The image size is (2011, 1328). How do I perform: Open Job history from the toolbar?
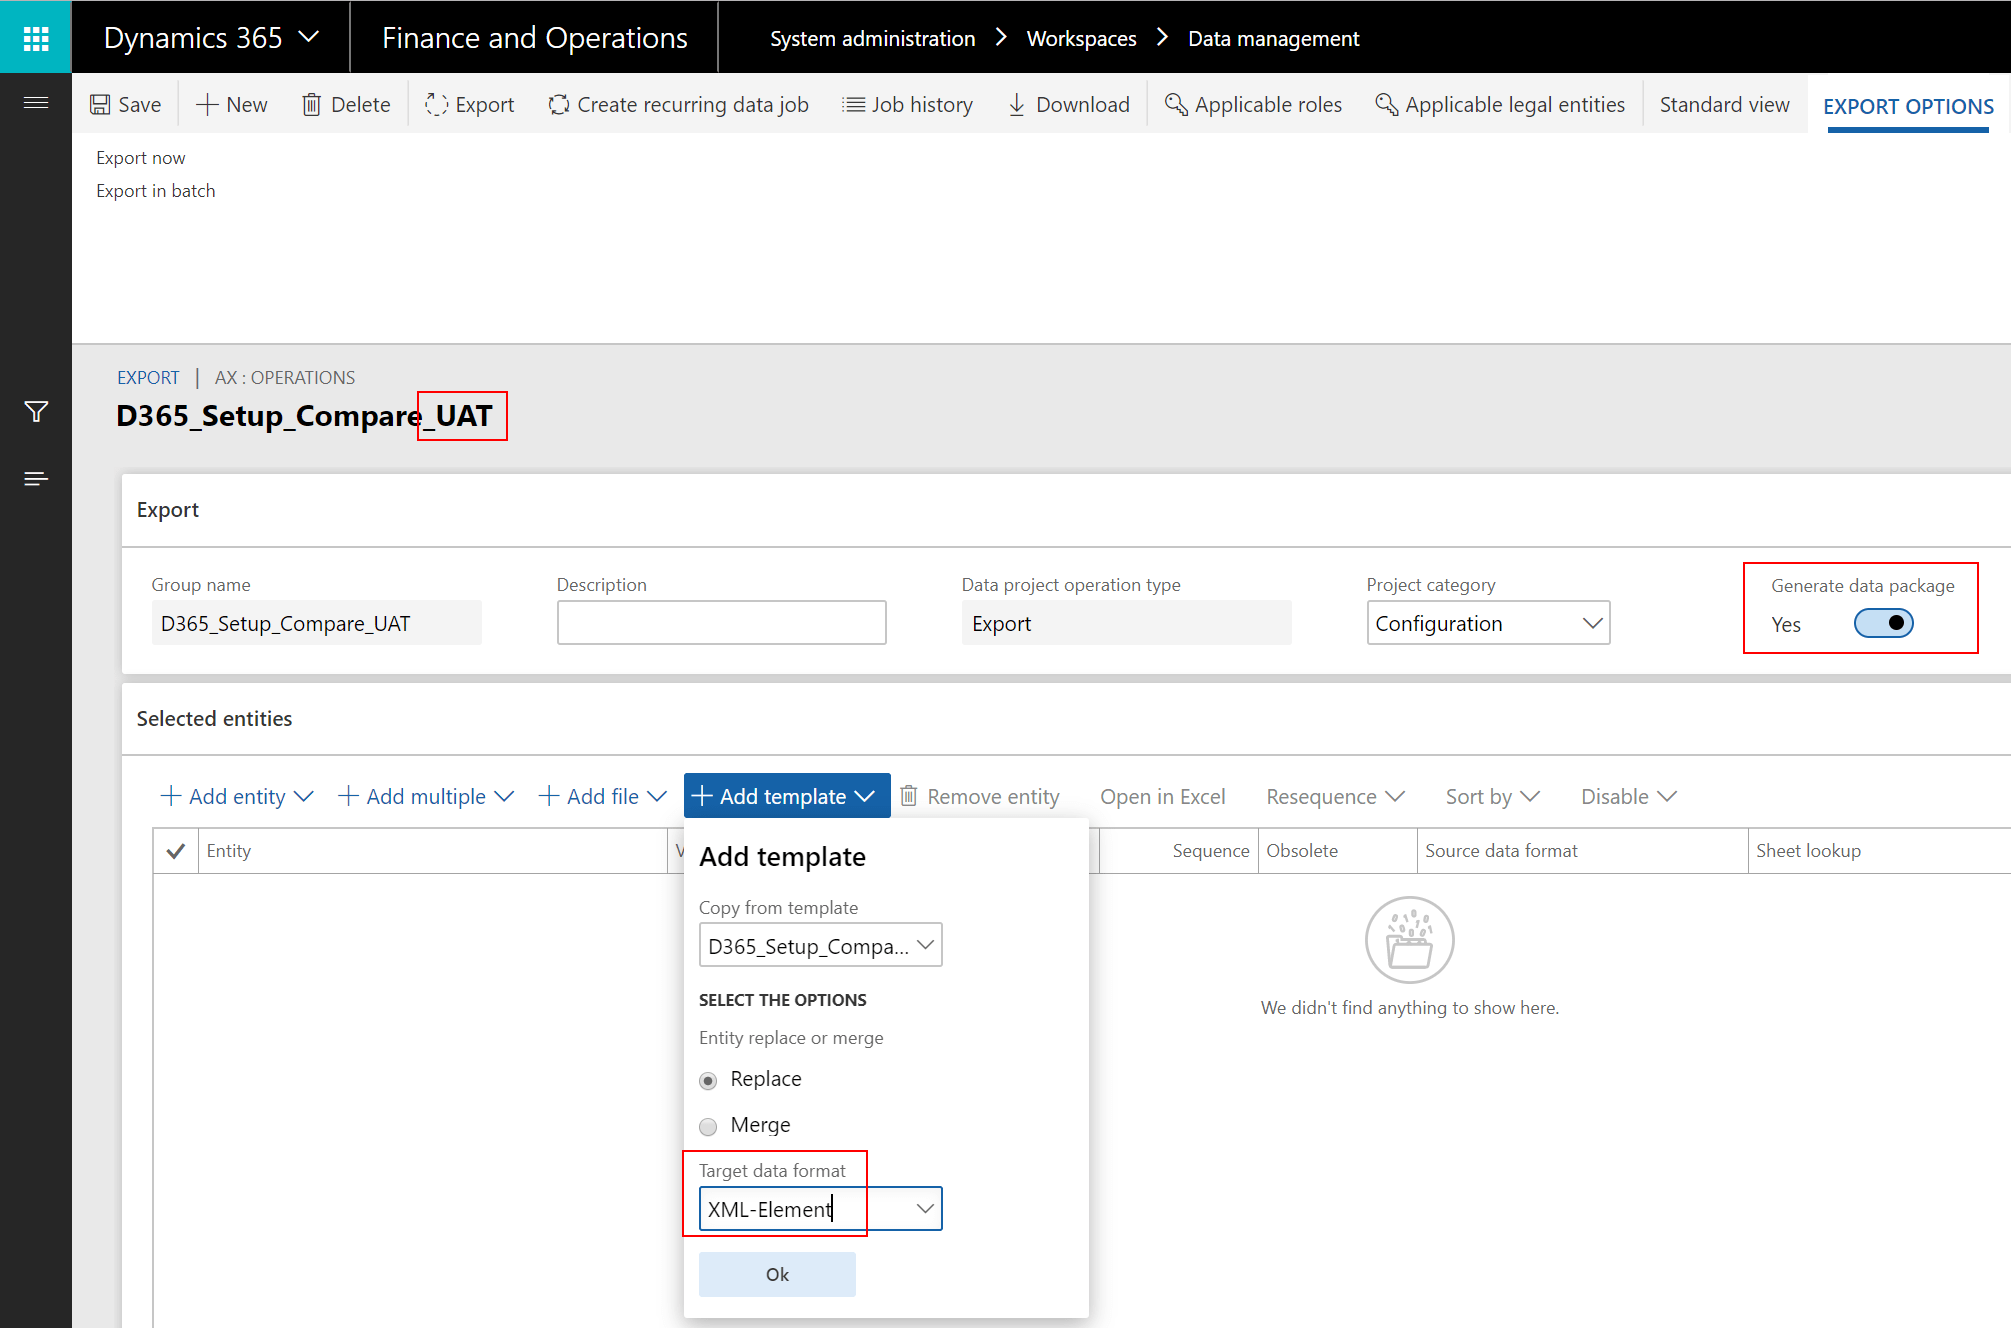pos(853,104)
